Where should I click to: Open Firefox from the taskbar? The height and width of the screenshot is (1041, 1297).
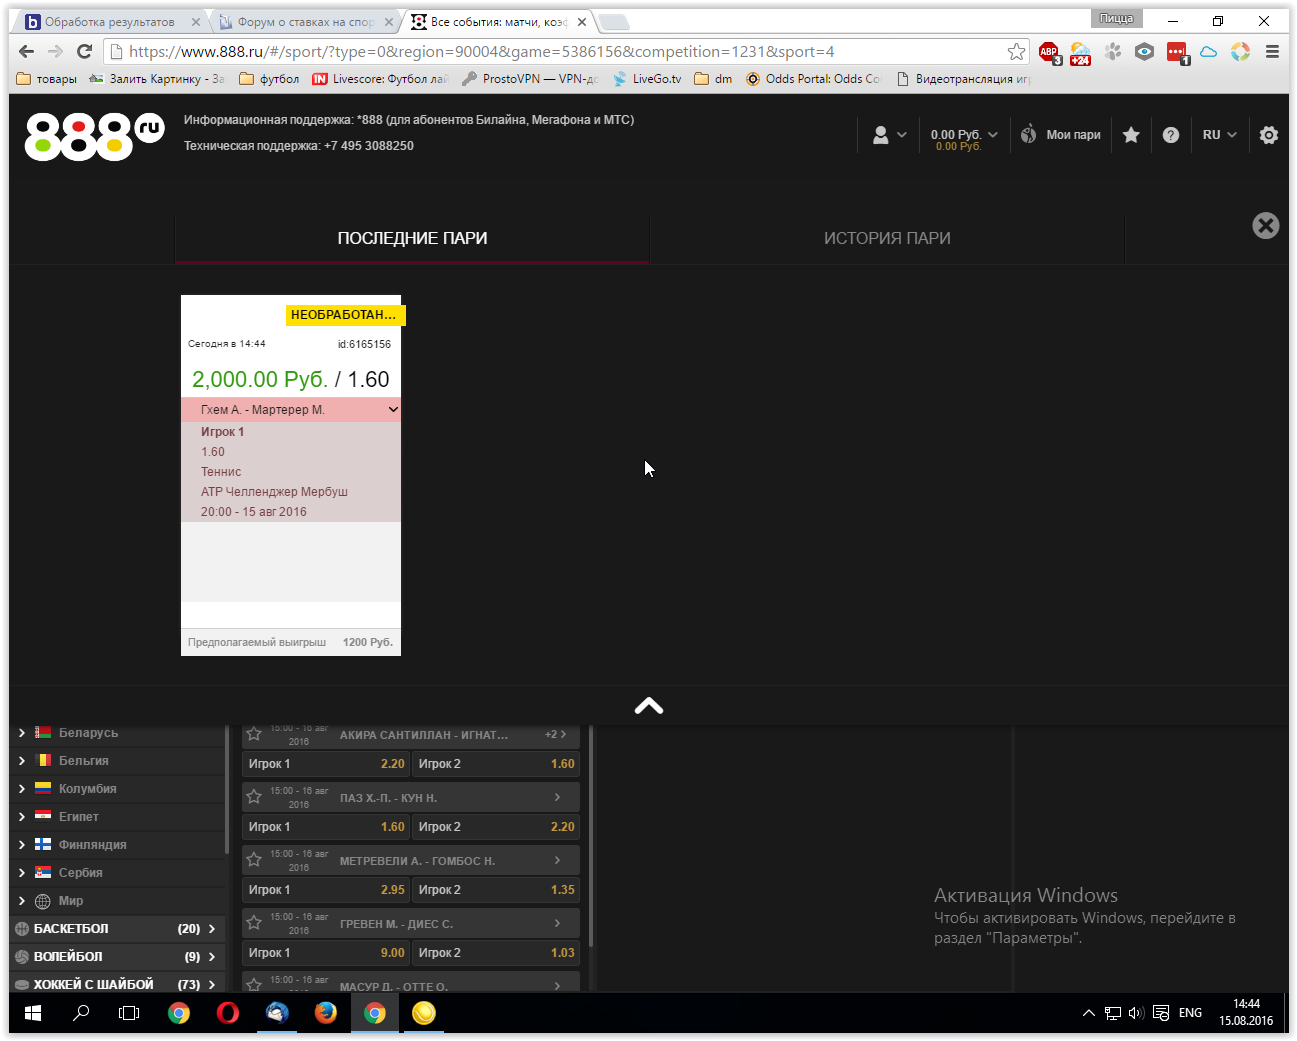pyautogui.click(x=326, y=1013)
